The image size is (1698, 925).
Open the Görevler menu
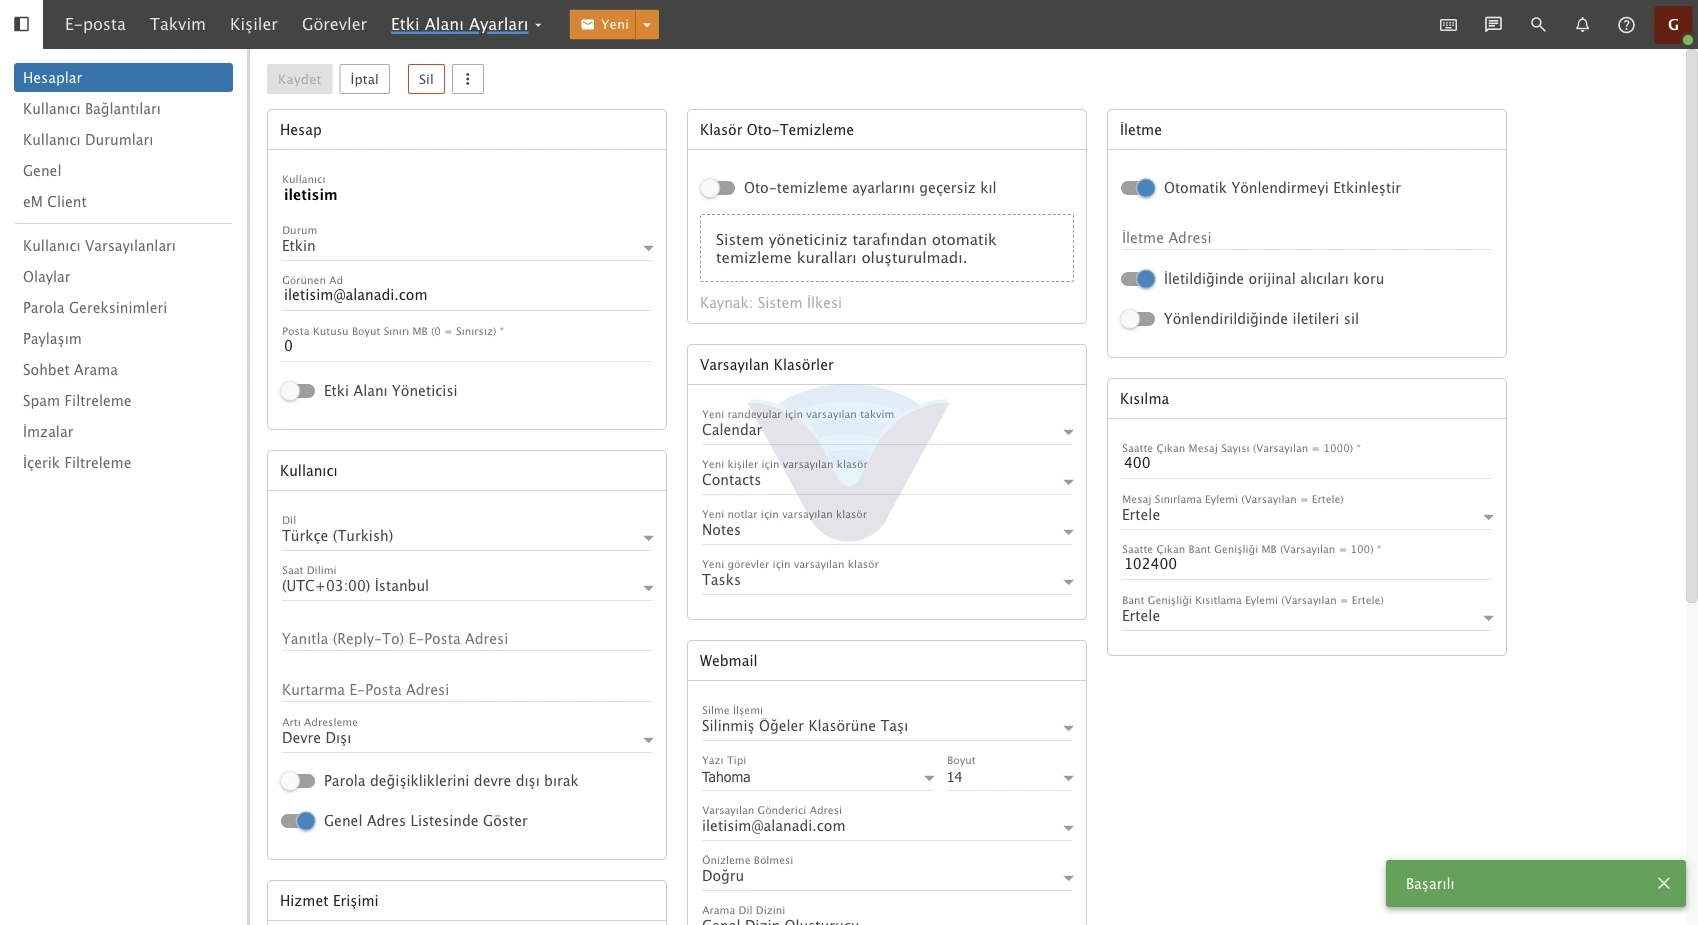(x=334, y=25)
